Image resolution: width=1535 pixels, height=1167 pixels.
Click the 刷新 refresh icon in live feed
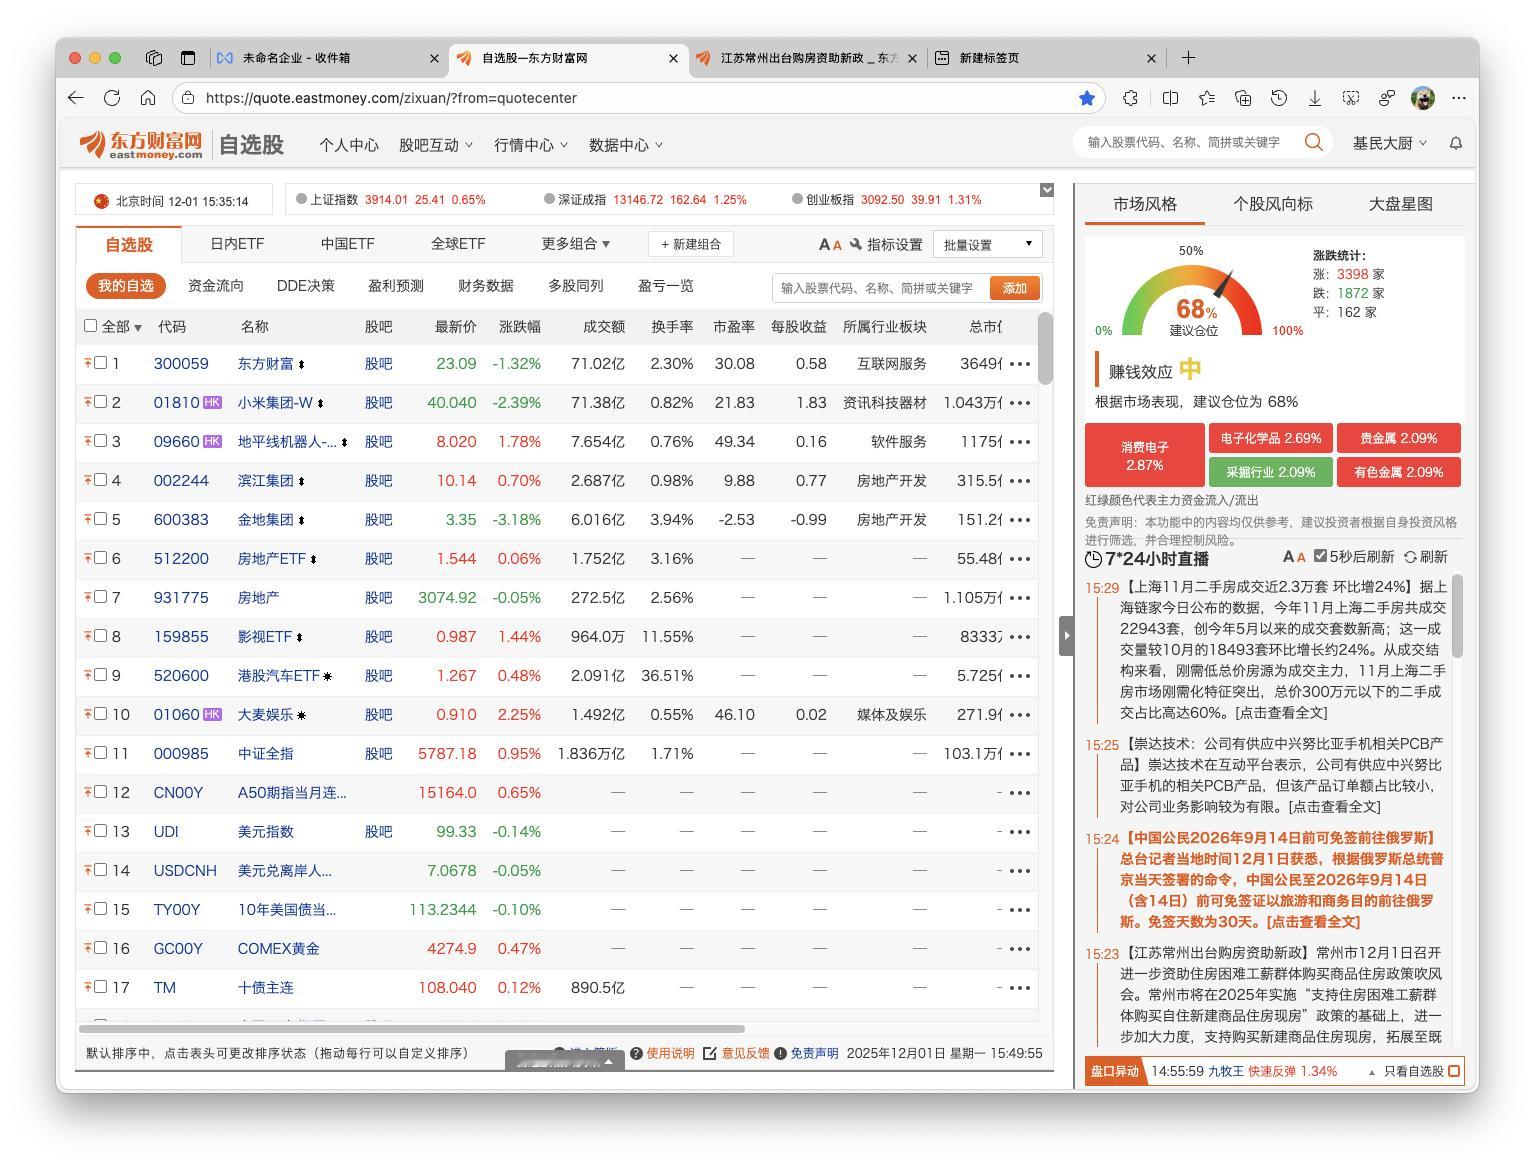click(x=1410, y=557)
